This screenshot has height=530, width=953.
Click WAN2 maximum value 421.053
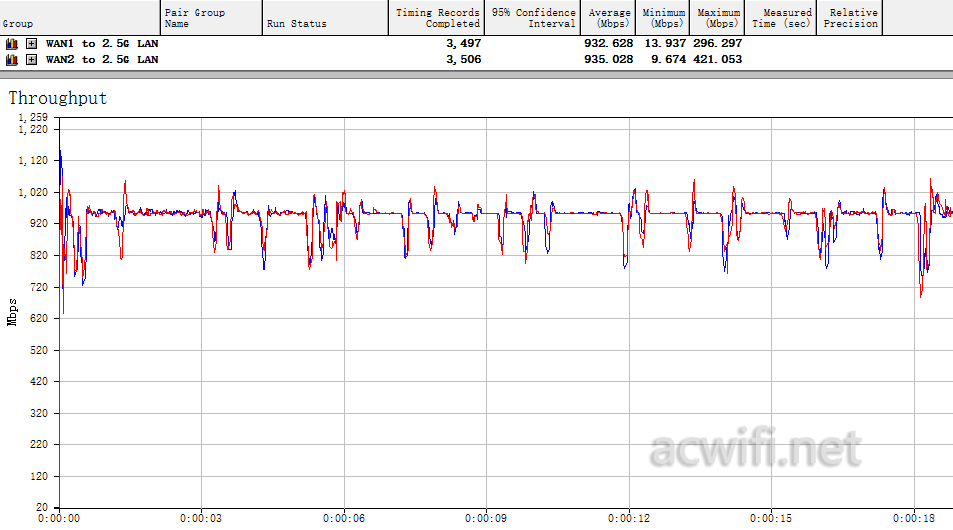point(717,60)
